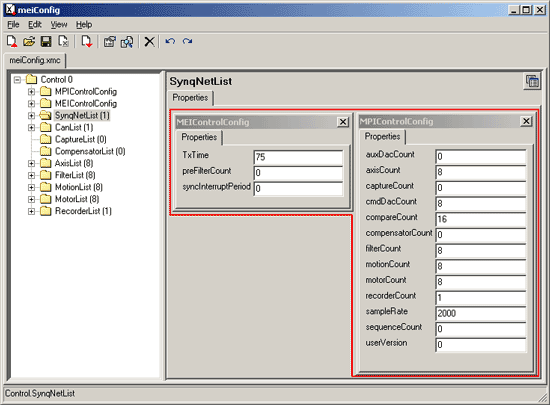Select CaptureList (0) in the tree
Screen dimensions: 550x405
point(81,139)
